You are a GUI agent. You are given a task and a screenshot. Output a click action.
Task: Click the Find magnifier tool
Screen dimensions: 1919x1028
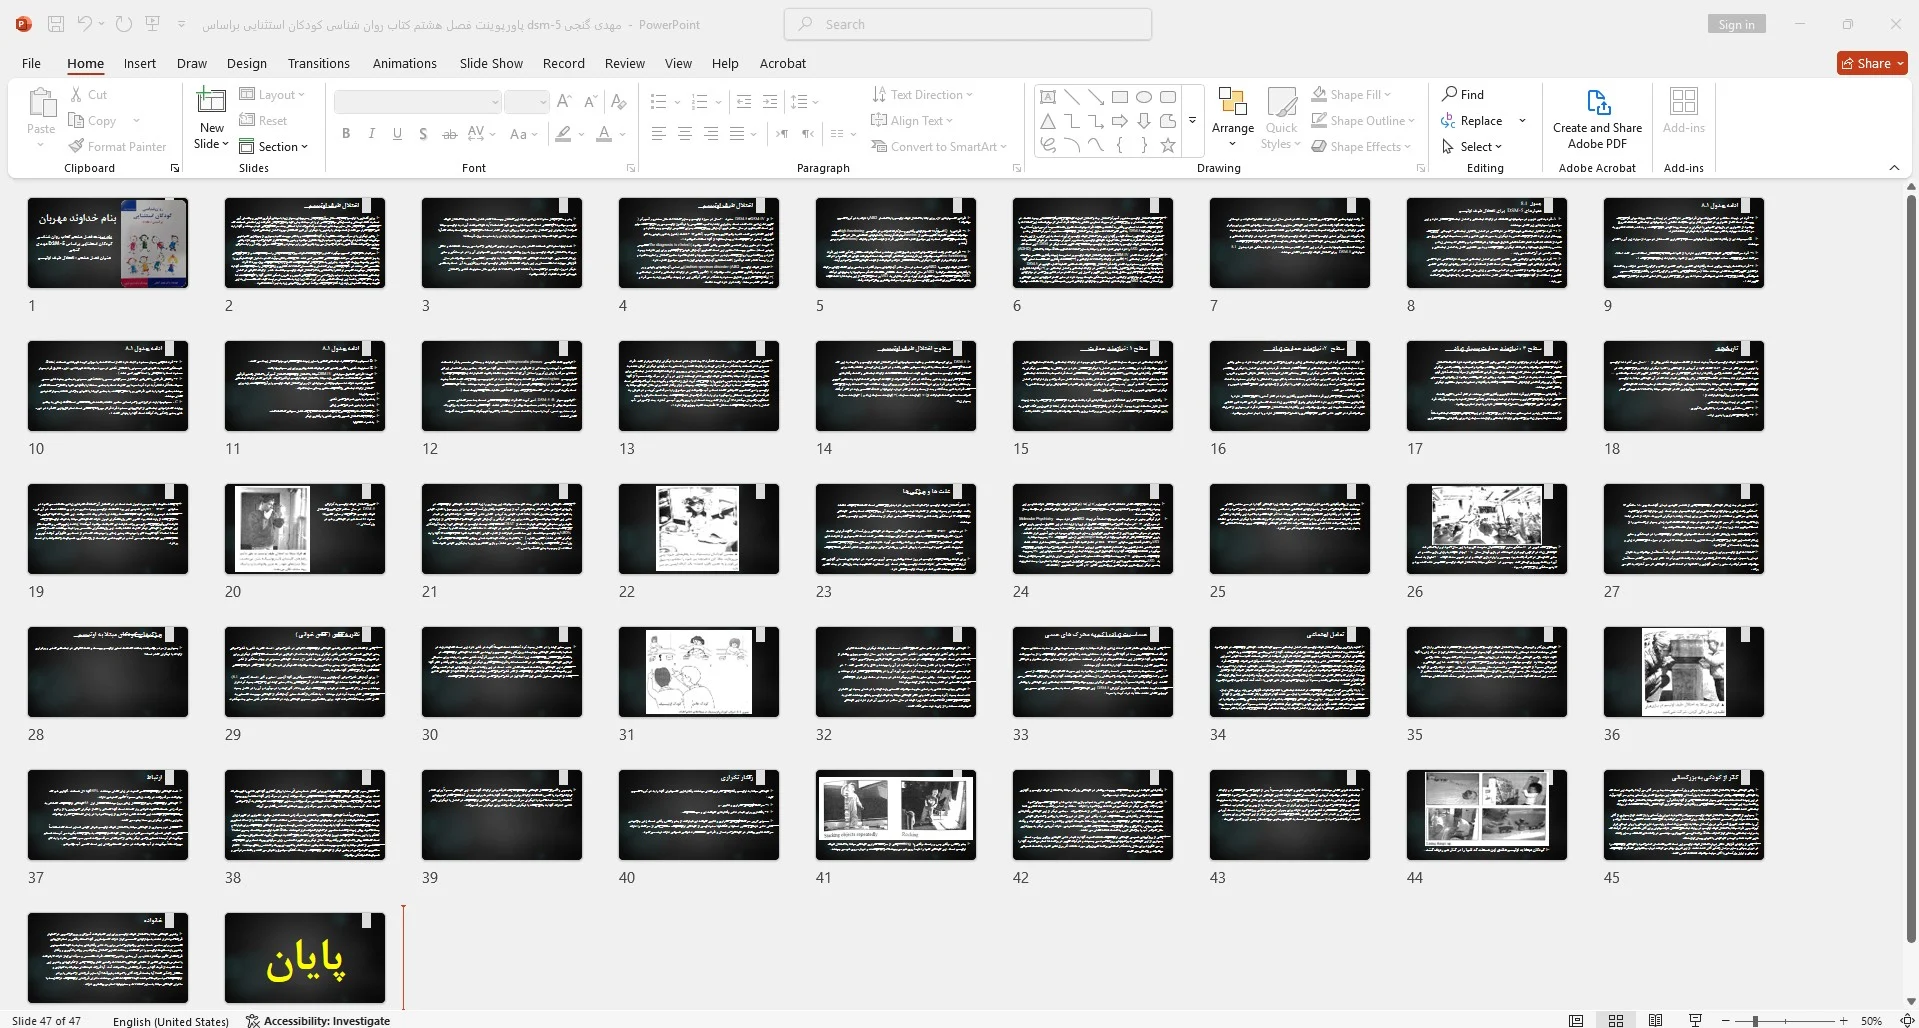[x=1462, y=94]
